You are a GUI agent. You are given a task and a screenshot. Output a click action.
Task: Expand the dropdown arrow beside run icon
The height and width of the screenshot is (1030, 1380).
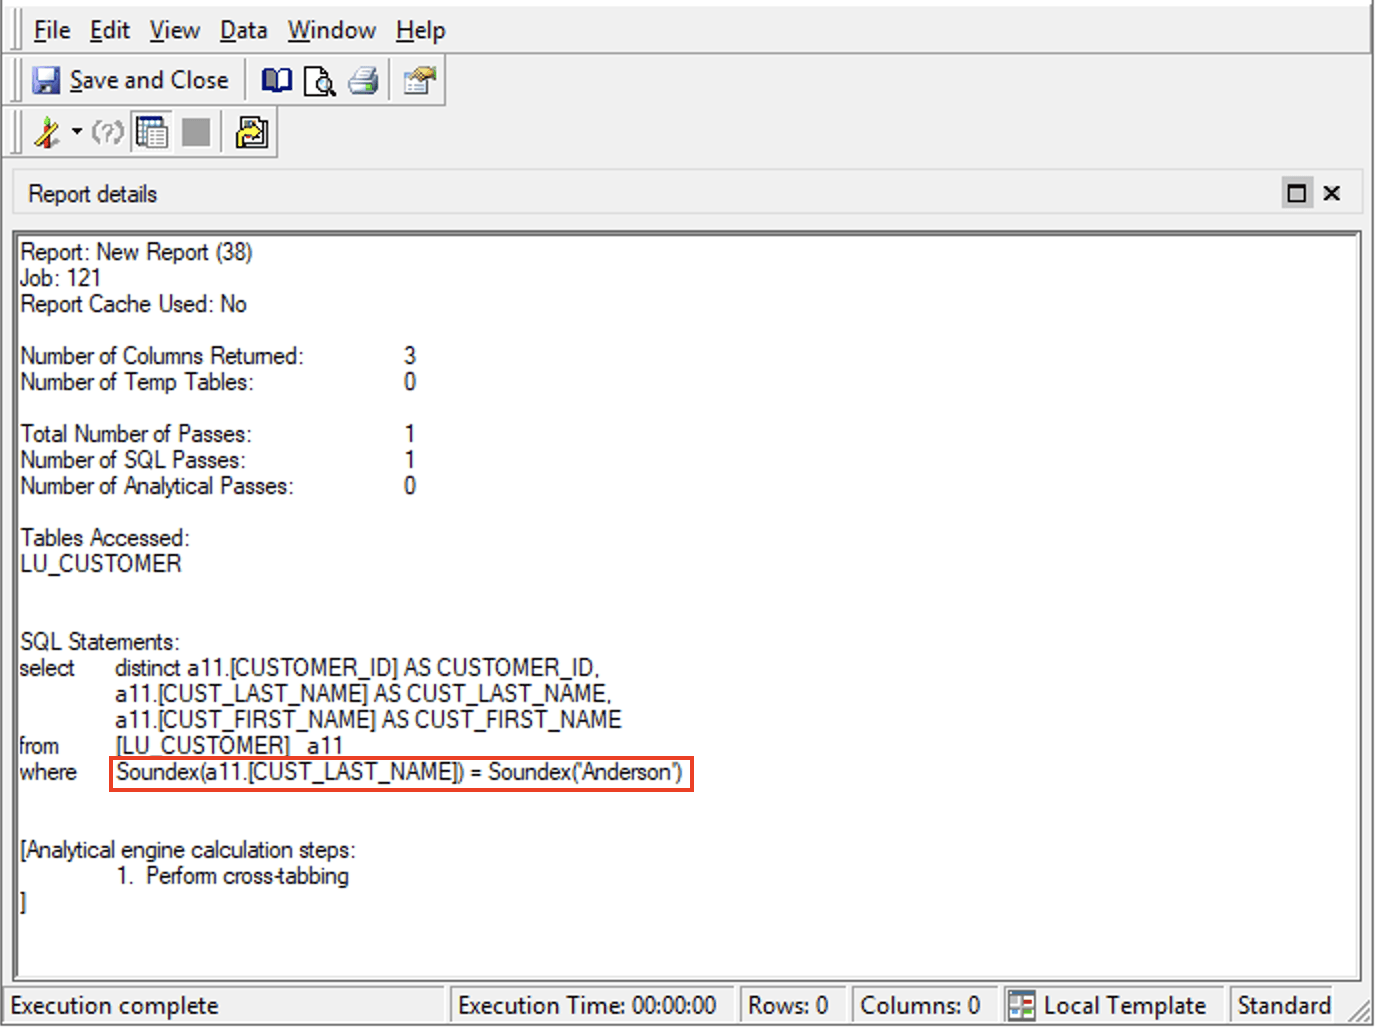[x=77, y=132]
